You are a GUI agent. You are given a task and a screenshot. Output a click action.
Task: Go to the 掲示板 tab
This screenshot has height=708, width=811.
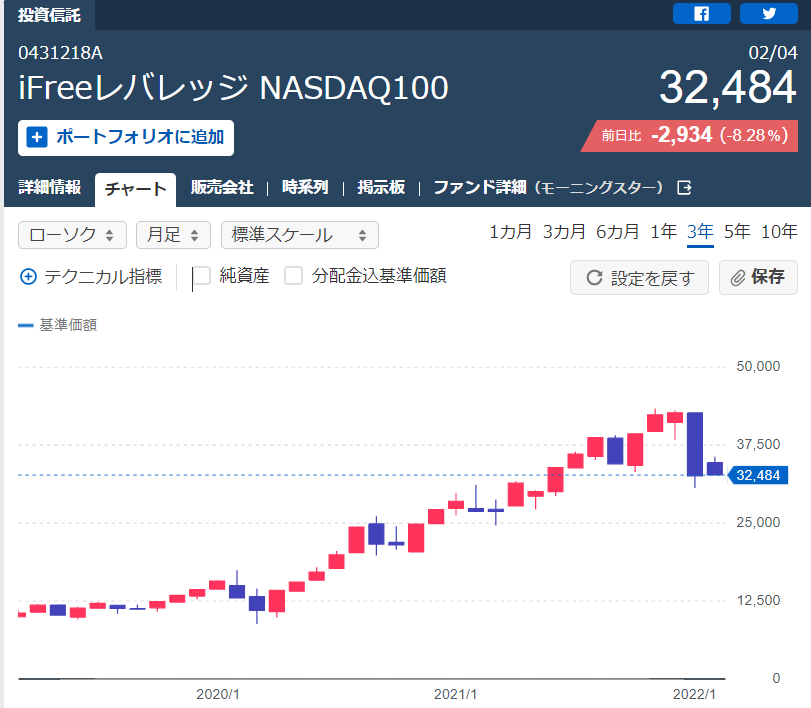(x=381, y=187)
